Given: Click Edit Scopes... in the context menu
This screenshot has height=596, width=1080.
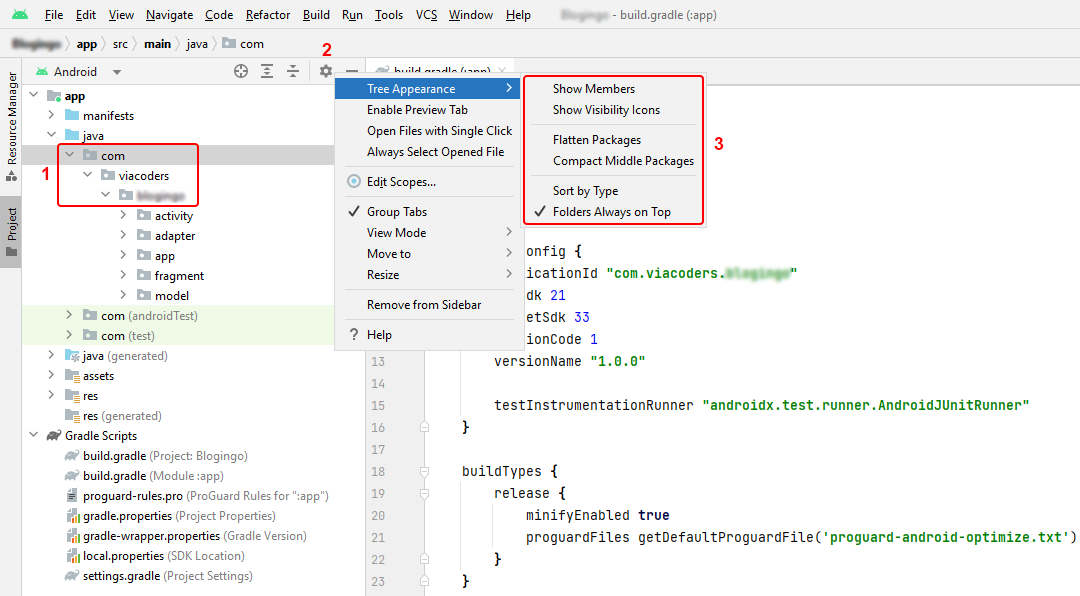Looking at the screenshot, I should [x=401, y=182].
